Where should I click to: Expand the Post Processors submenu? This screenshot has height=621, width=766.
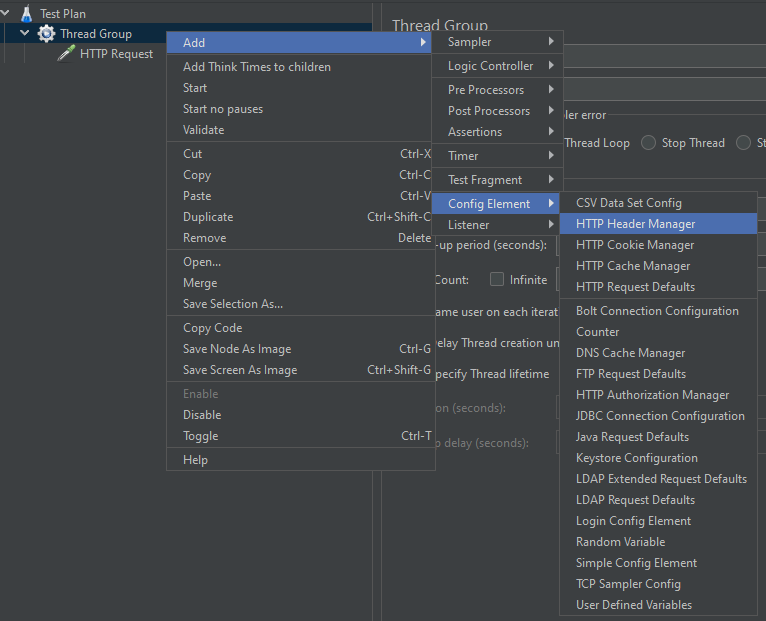(x=497, y=111)
